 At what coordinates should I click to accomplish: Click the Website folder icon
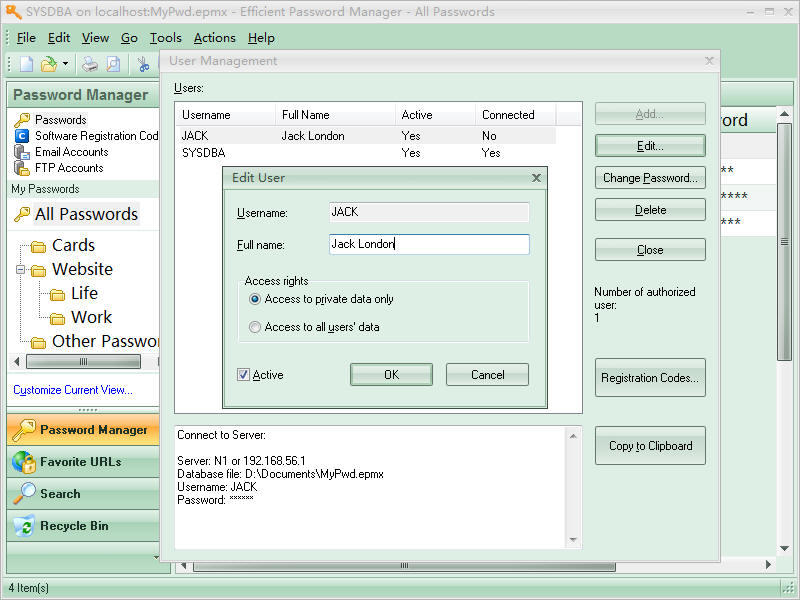(38, 270)
